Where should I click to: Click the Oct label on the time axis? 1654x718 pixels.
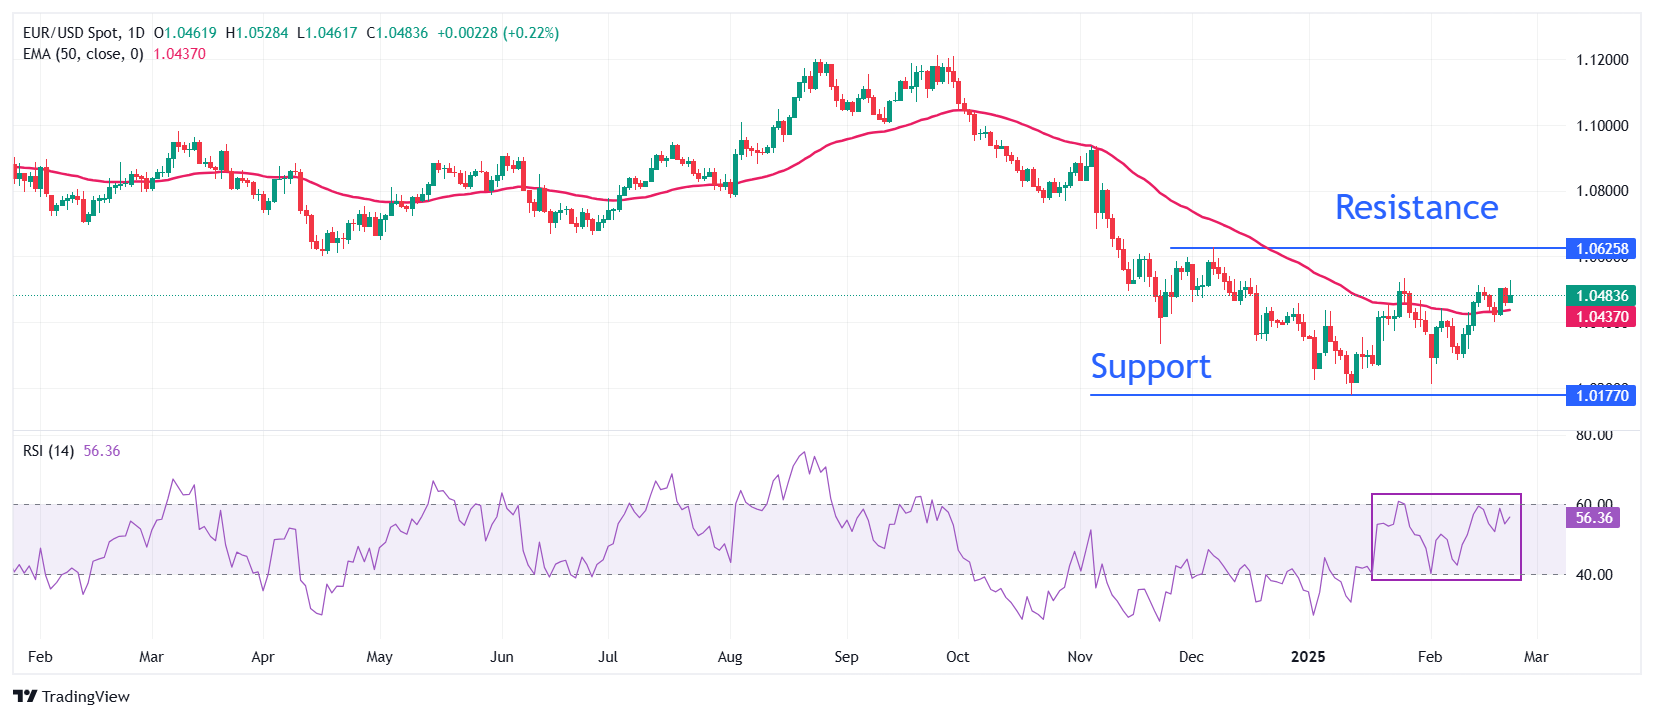(x=957, y=657)
